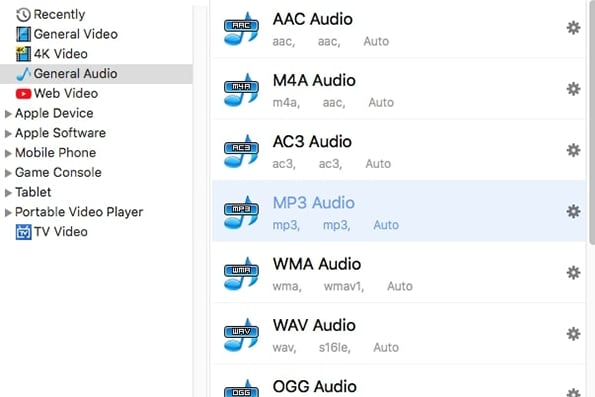Expand the Apple Device category arrow

[x=8, y=114]
